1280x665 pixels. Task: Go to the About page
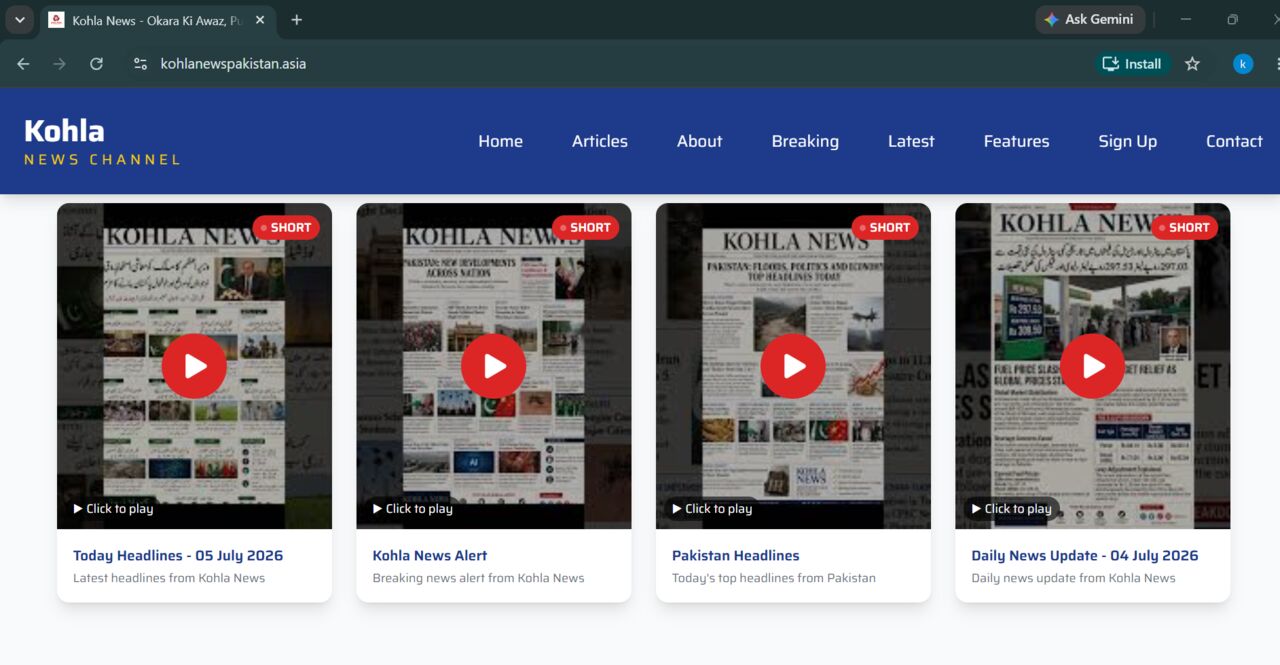(699, 141)
